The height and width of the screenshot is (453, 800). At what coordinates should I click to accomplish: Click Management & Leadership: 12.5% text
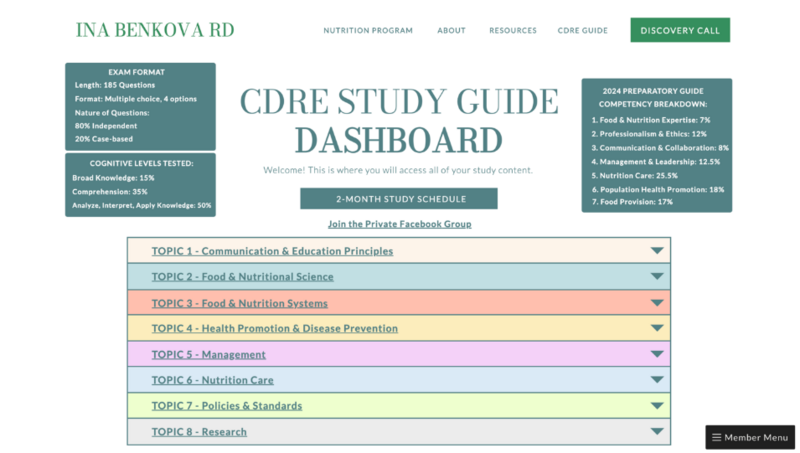pyautogui.click(x=656, y=162)
